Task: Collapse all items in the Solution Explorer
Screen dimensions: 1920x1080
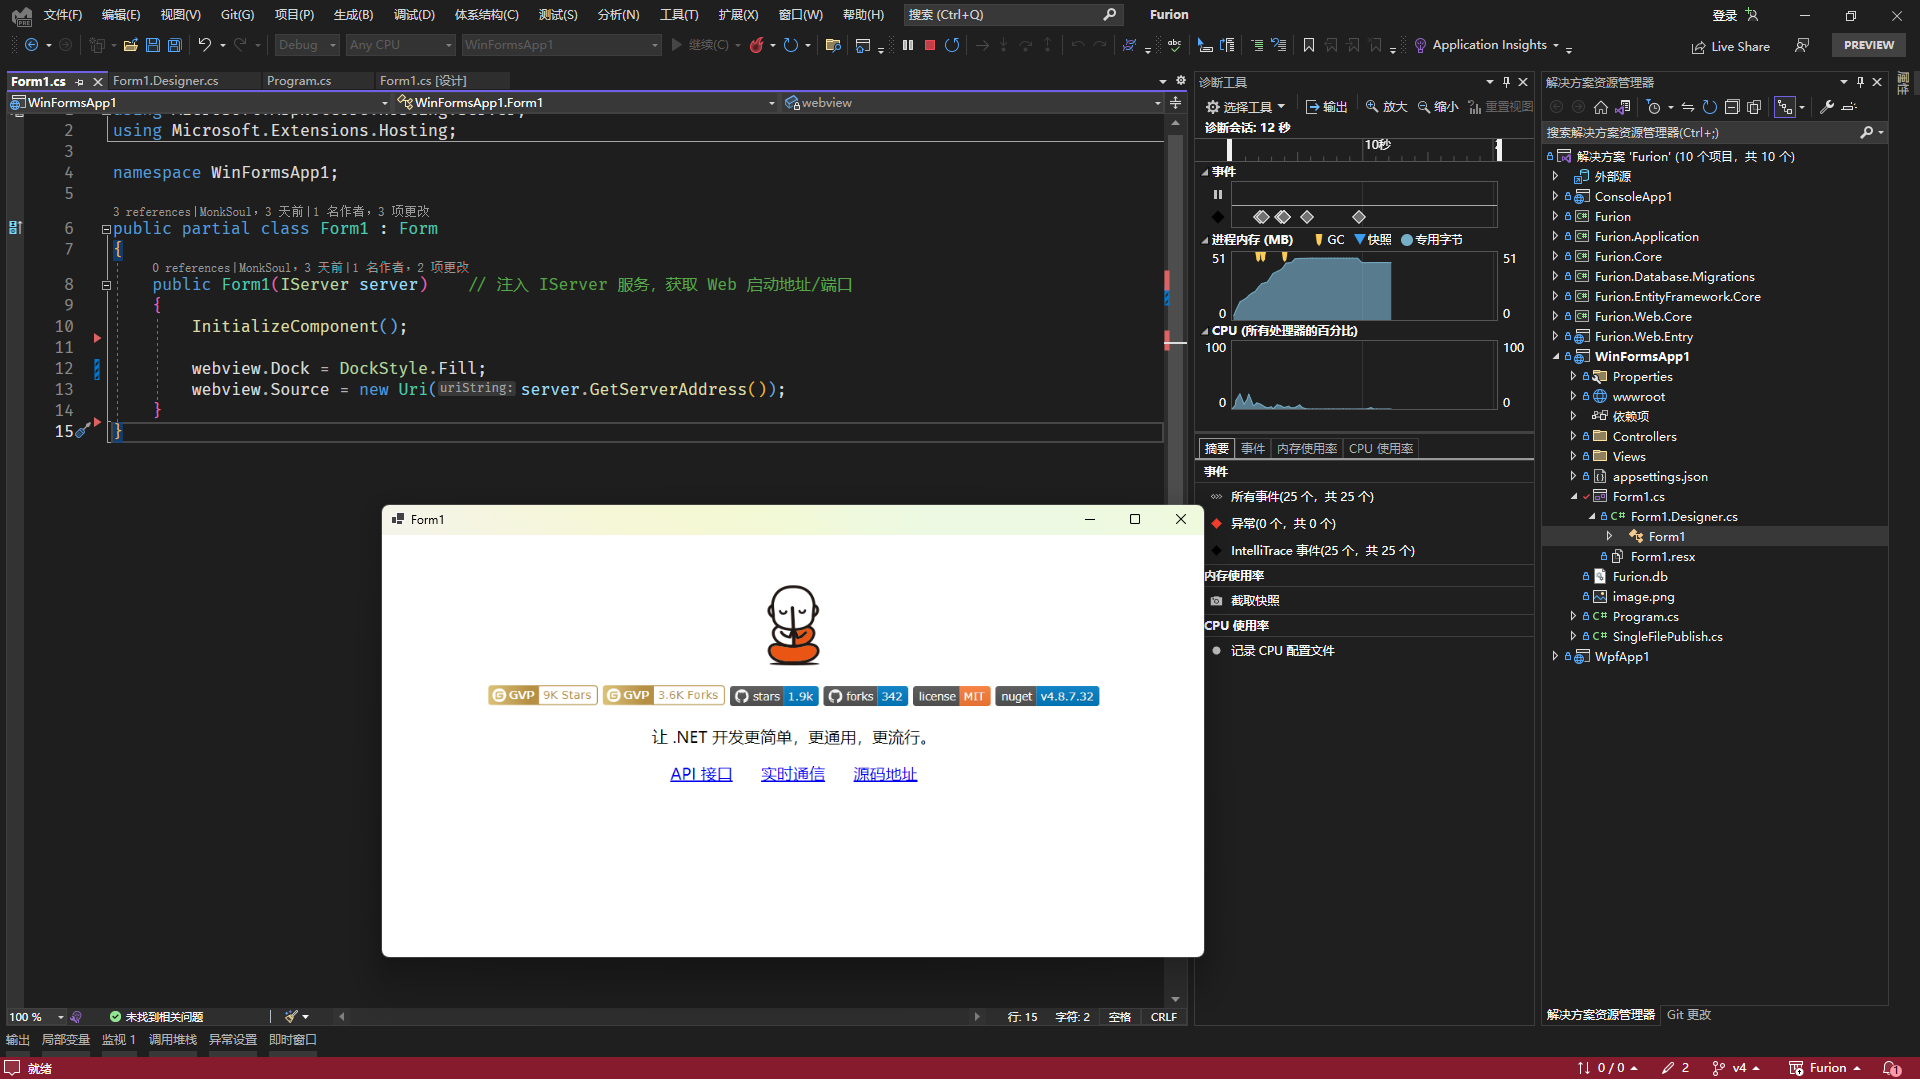Action: [1732, 107]
